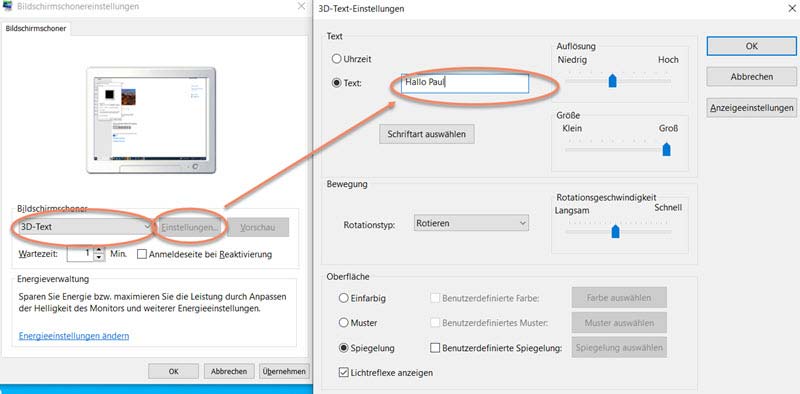Click the Wartezeit minutes input field
The width and height of the screenshot is (800, 394).
(80, 254)
